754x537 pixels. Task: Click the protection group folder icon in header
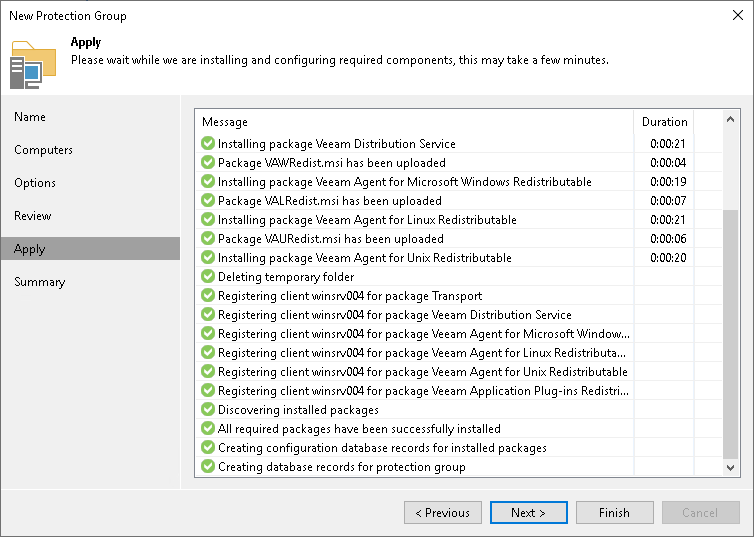click(x=33, y=65)
